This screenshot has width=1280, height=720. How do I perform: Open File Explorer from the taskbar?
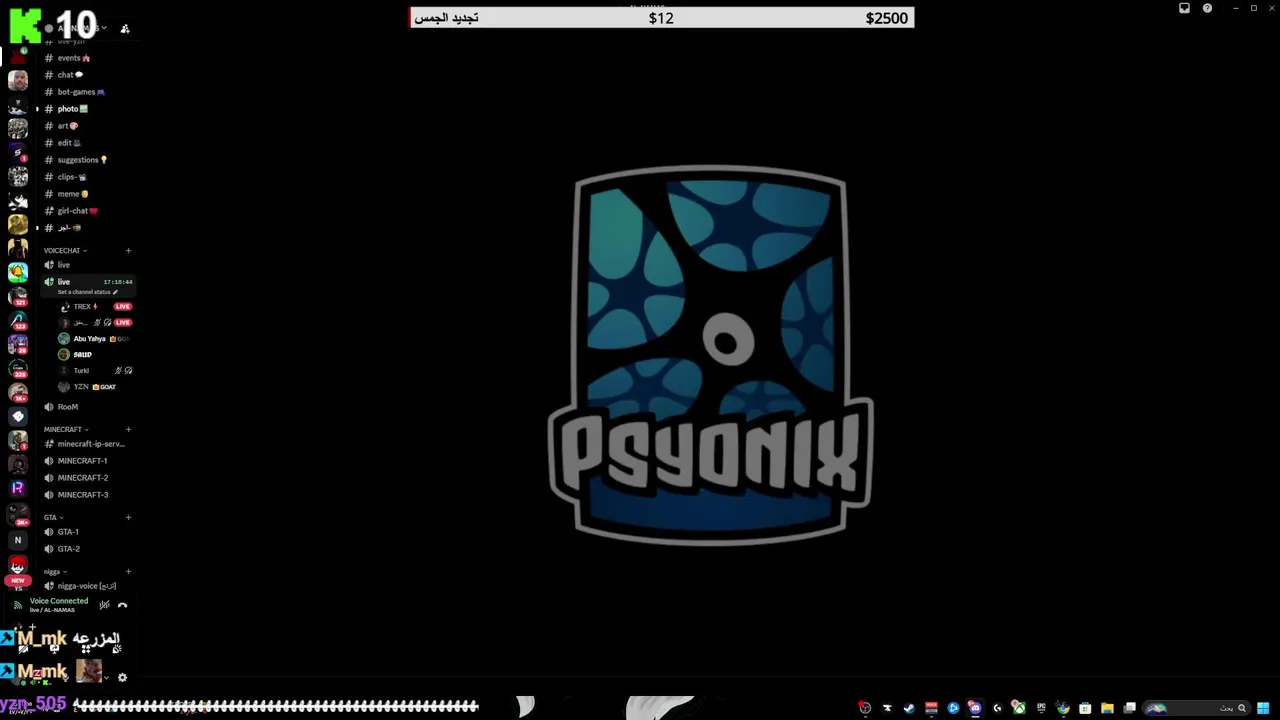coord(1107,708)
